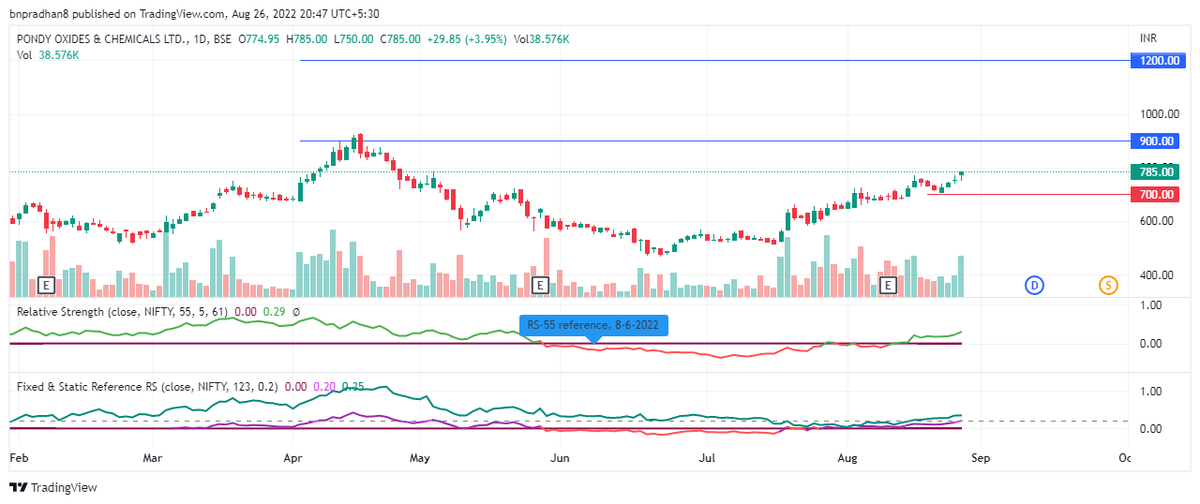This screenshot has height=504, width=1200.
Task: Click the earnings E marker in August
Action: pos(887,285)
